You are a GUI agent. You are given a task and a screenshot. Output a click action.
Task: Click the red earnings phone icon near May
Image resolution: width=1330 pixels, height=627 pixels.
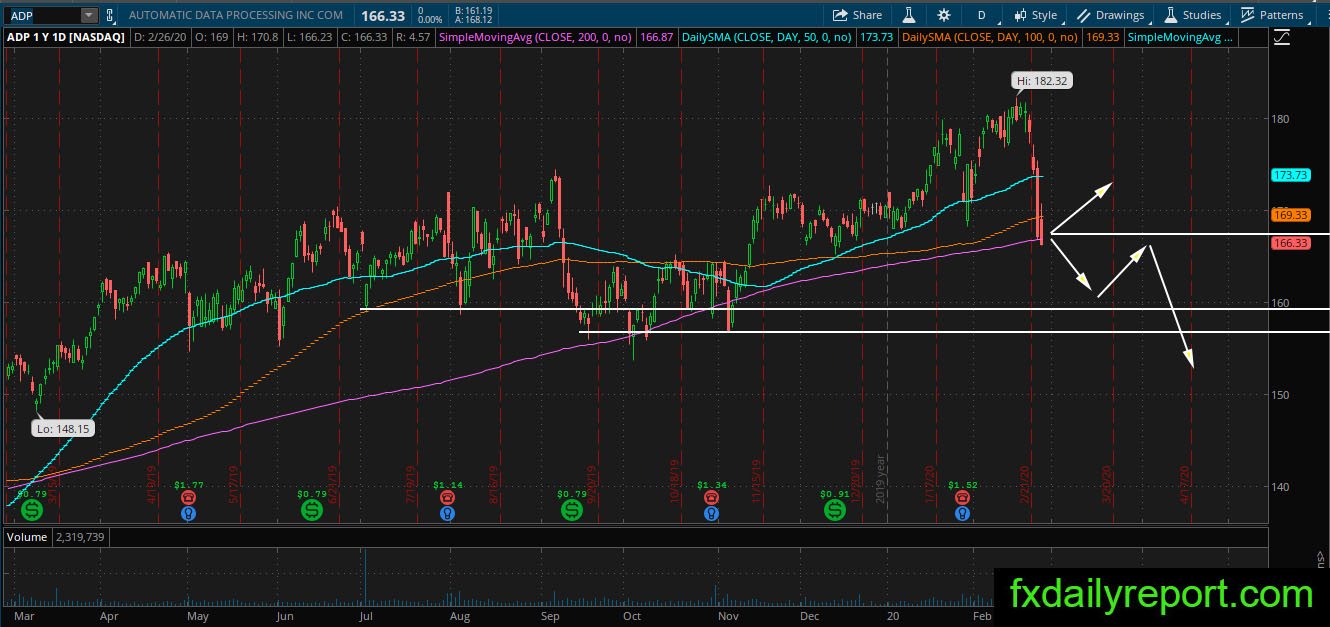click(x=188, y=498)
